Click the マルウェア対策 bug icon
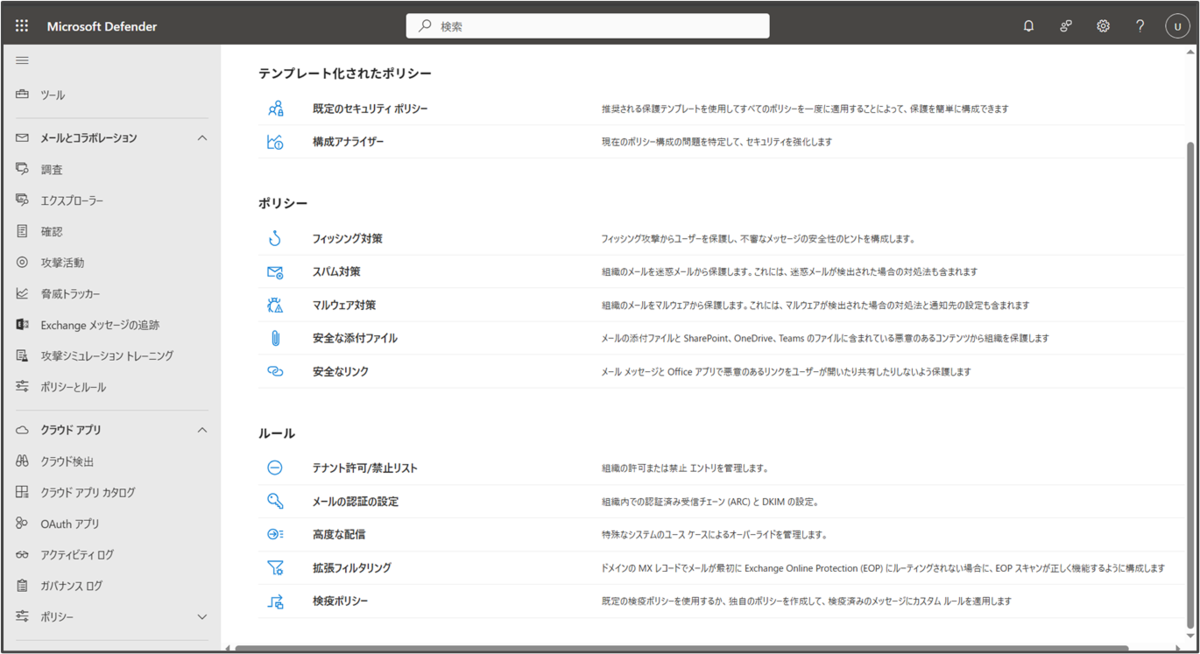The width and height of the screenshot is (1200, 654). (x=275, y=305)
